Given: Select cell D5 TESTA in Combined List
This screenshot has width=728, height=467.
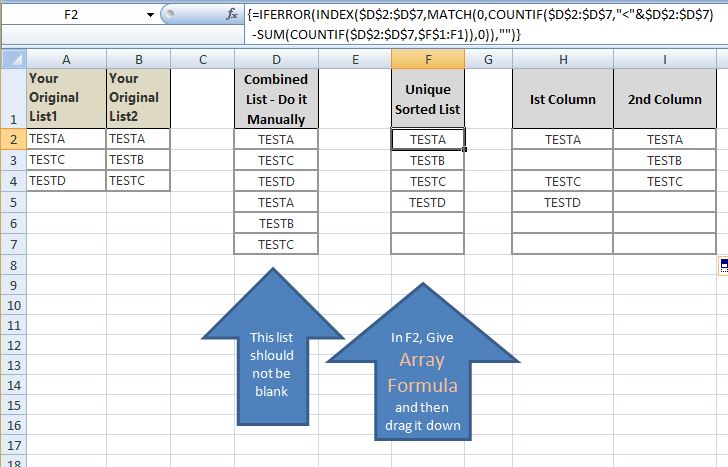Looking at the screenshot, I should tap(276, 202).
